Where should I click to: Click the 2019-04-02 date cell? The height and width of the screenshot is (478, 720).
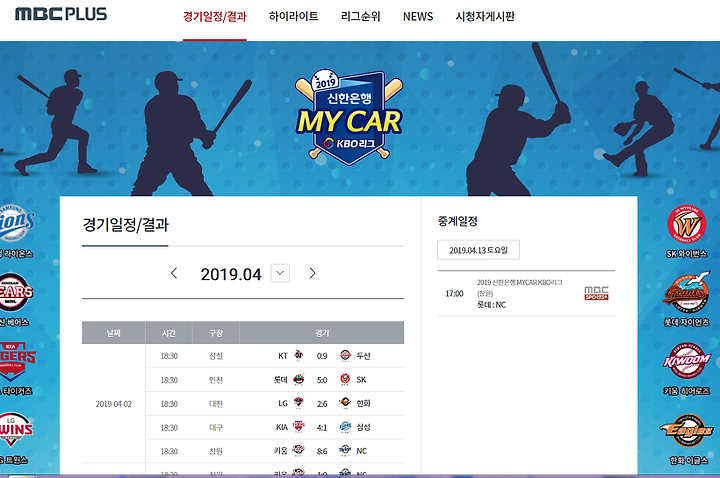(113, 404)
